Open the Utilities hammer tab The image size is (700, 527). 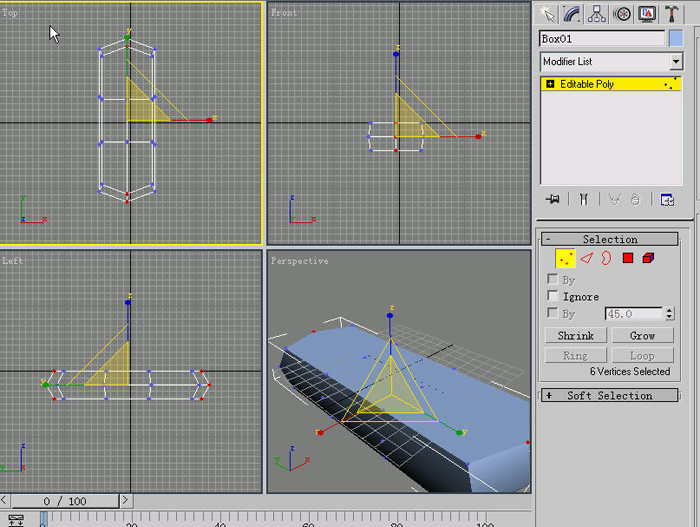coord(671,13)
